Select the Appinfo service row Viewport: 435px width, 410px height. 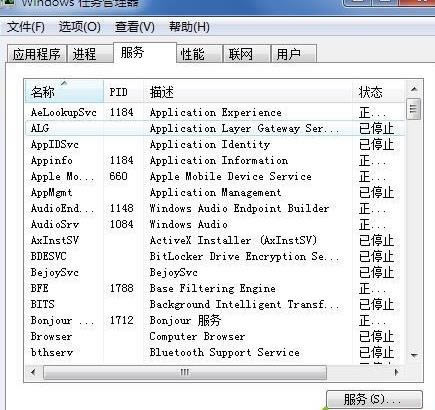click(x=215, y=160)
